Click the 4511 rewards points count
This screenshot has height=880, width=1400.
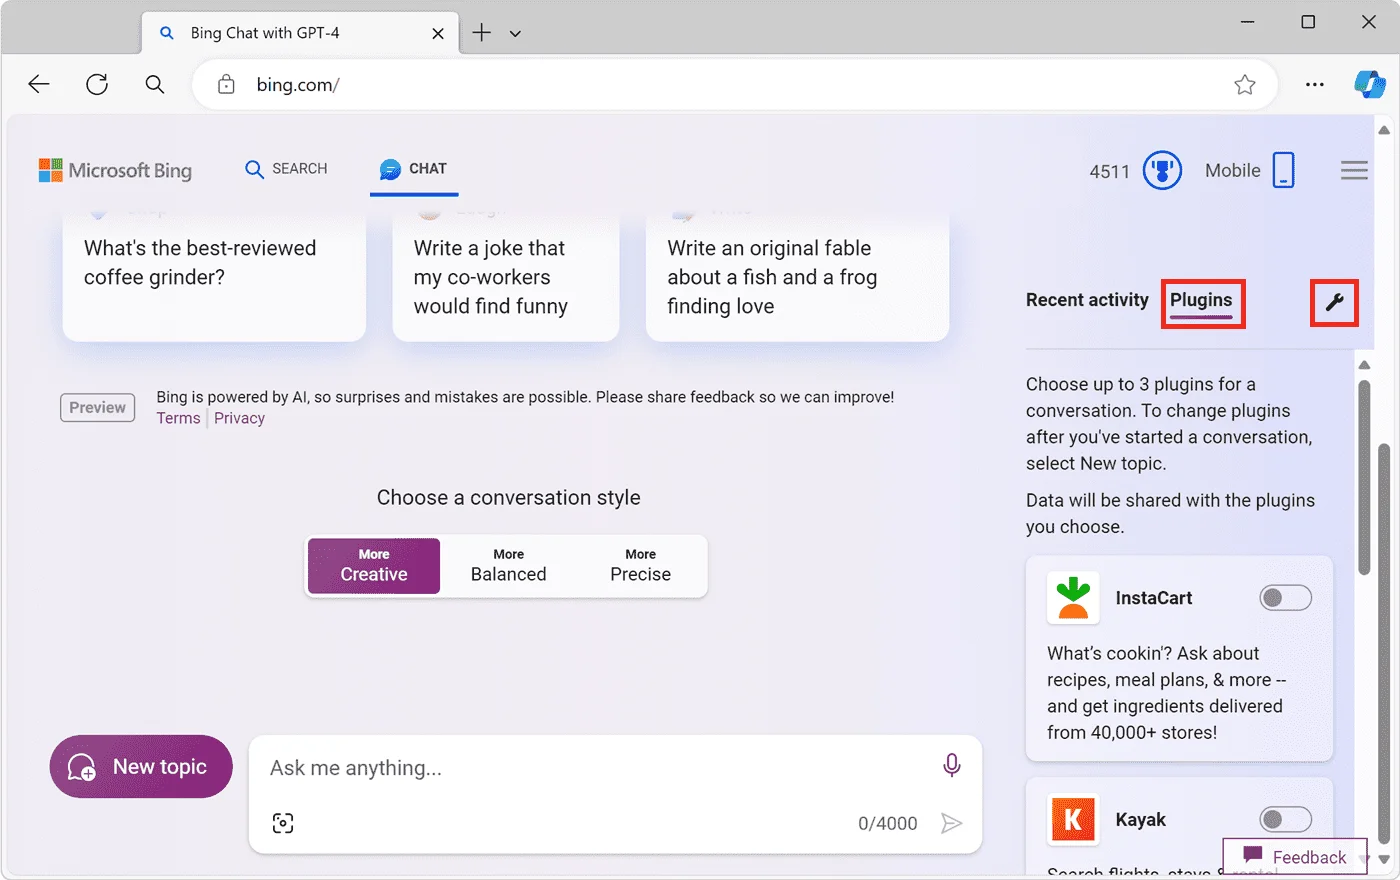pos(1110,171)
